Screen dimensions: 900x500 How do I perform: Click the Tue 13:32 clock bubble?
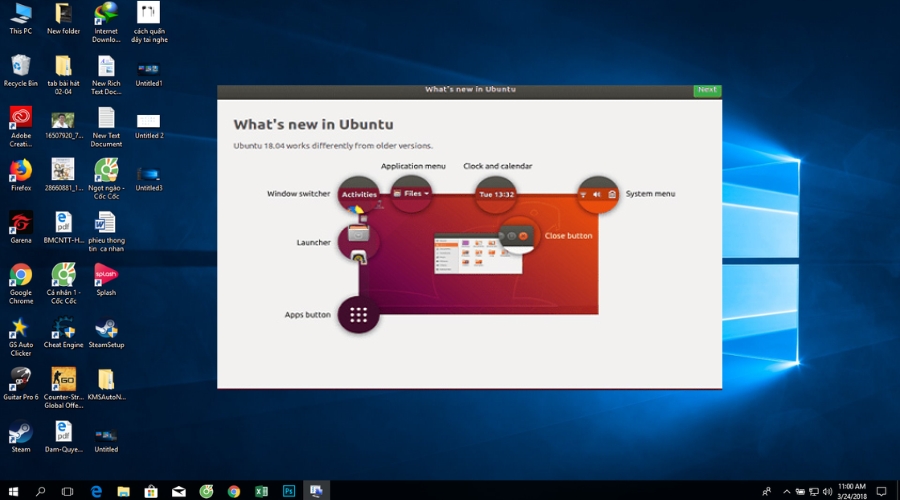496,194
